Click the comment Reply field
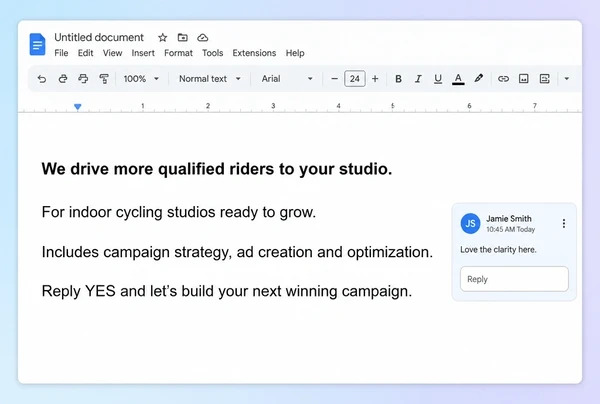Image resolution: width=600 pixels, height=404 pixels. (x=514, y=279)
